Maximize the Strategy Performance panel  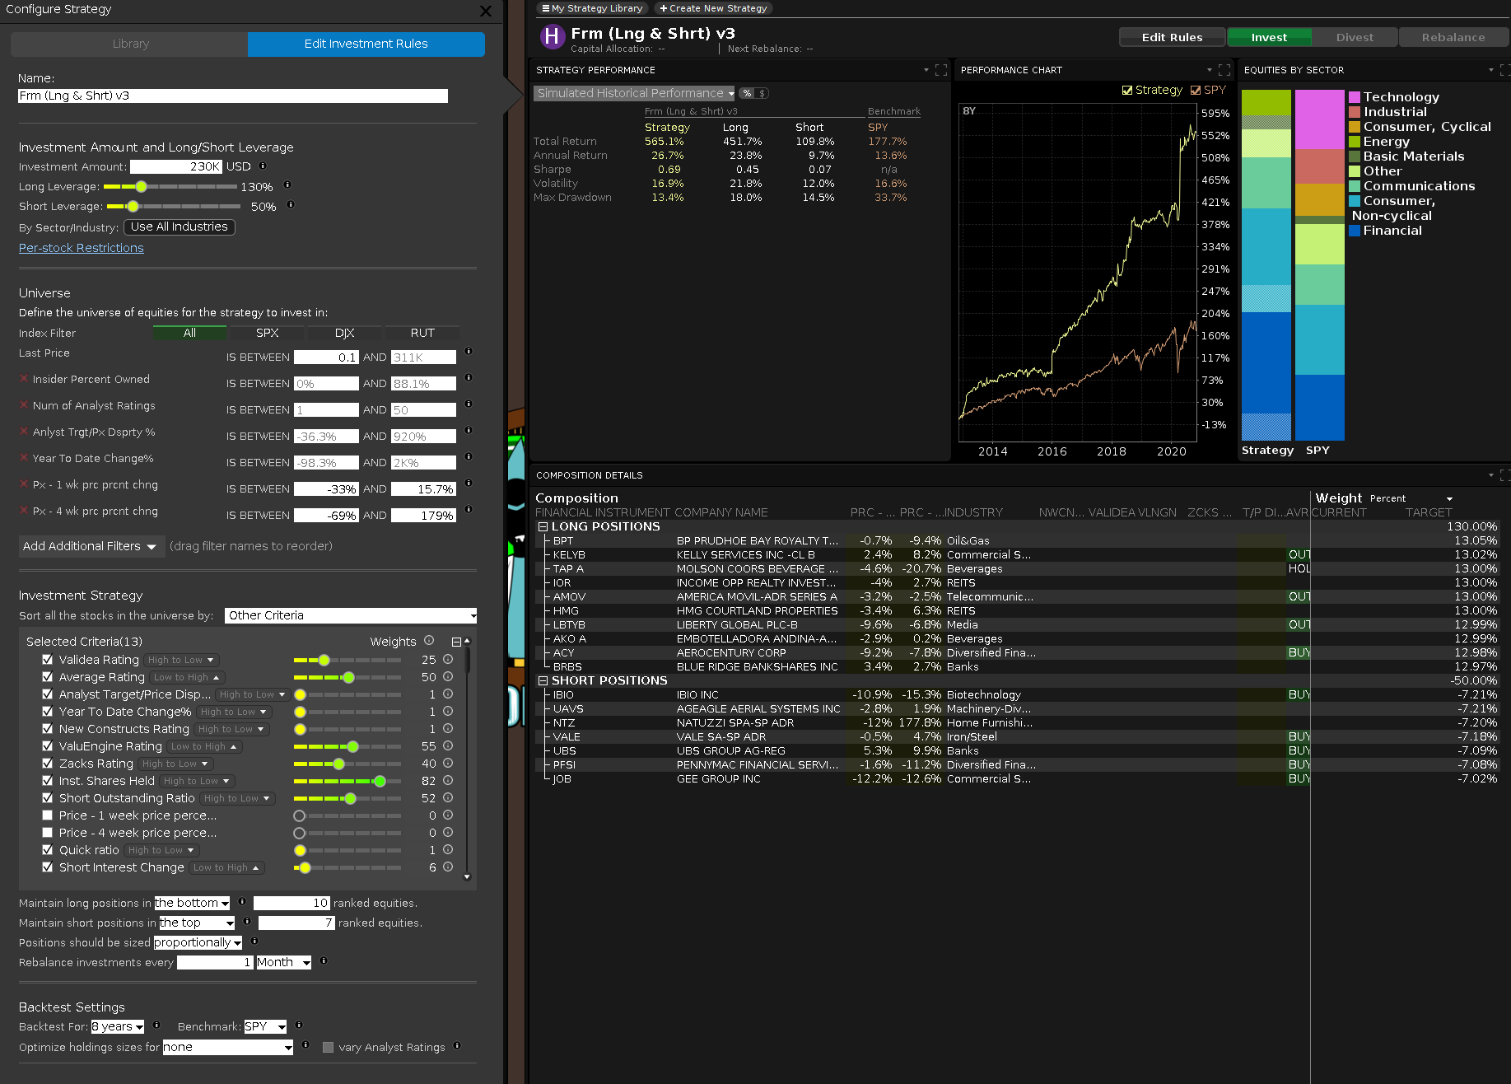click(940, 70)
